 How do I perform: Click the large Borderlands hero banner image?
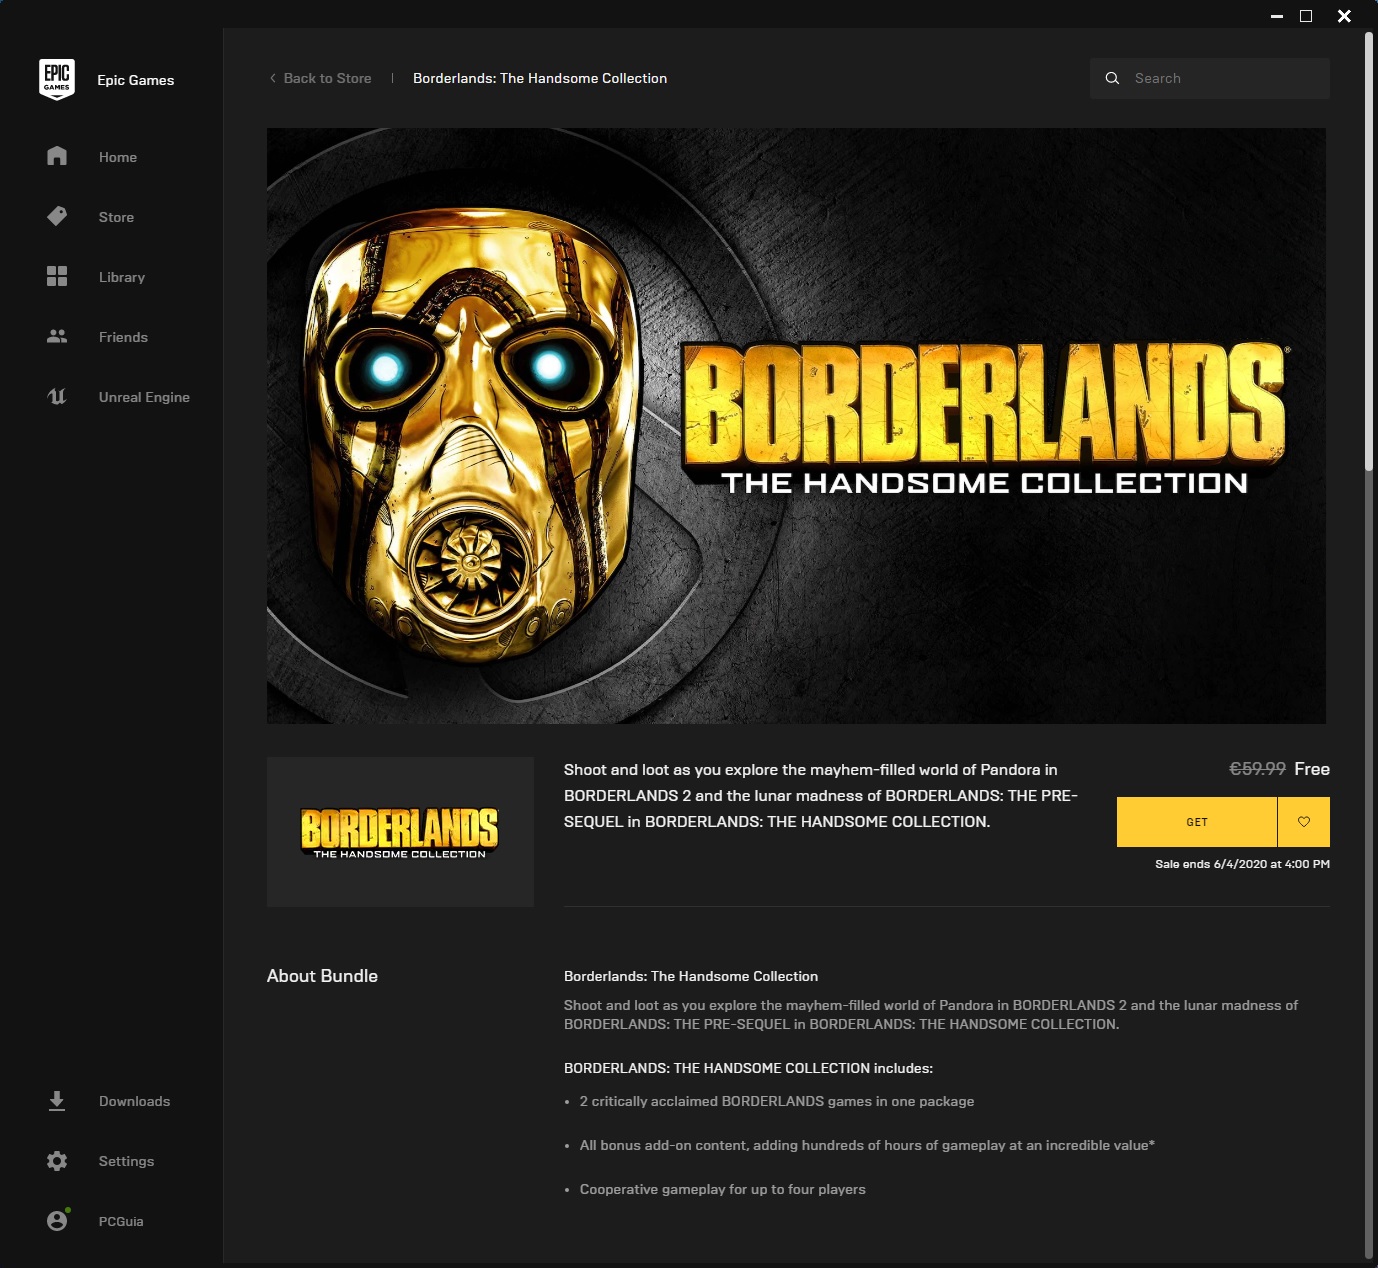796,425
